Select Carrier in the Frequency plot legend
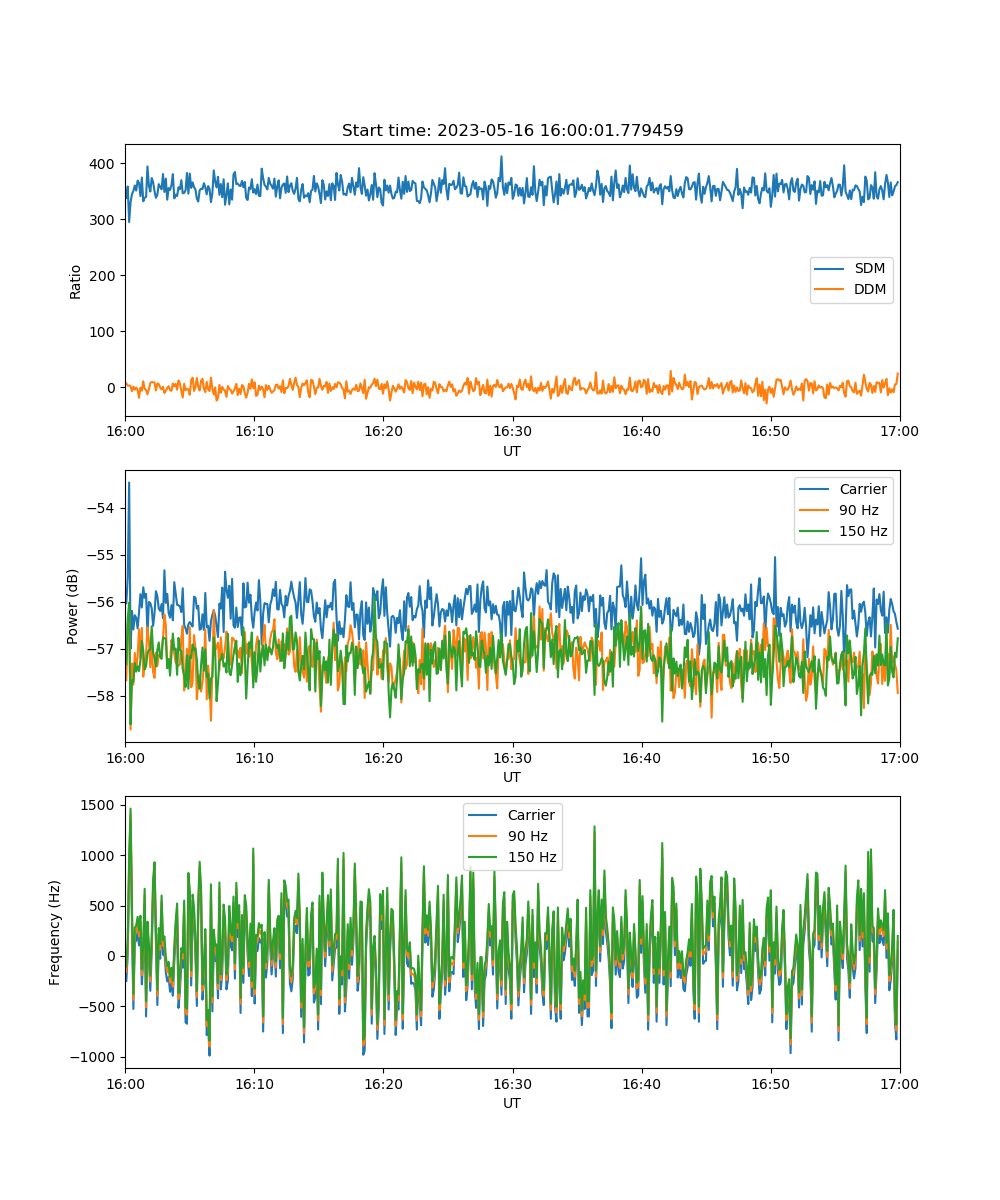This screenshot has height=1200, width=1000. click(531, 815)
